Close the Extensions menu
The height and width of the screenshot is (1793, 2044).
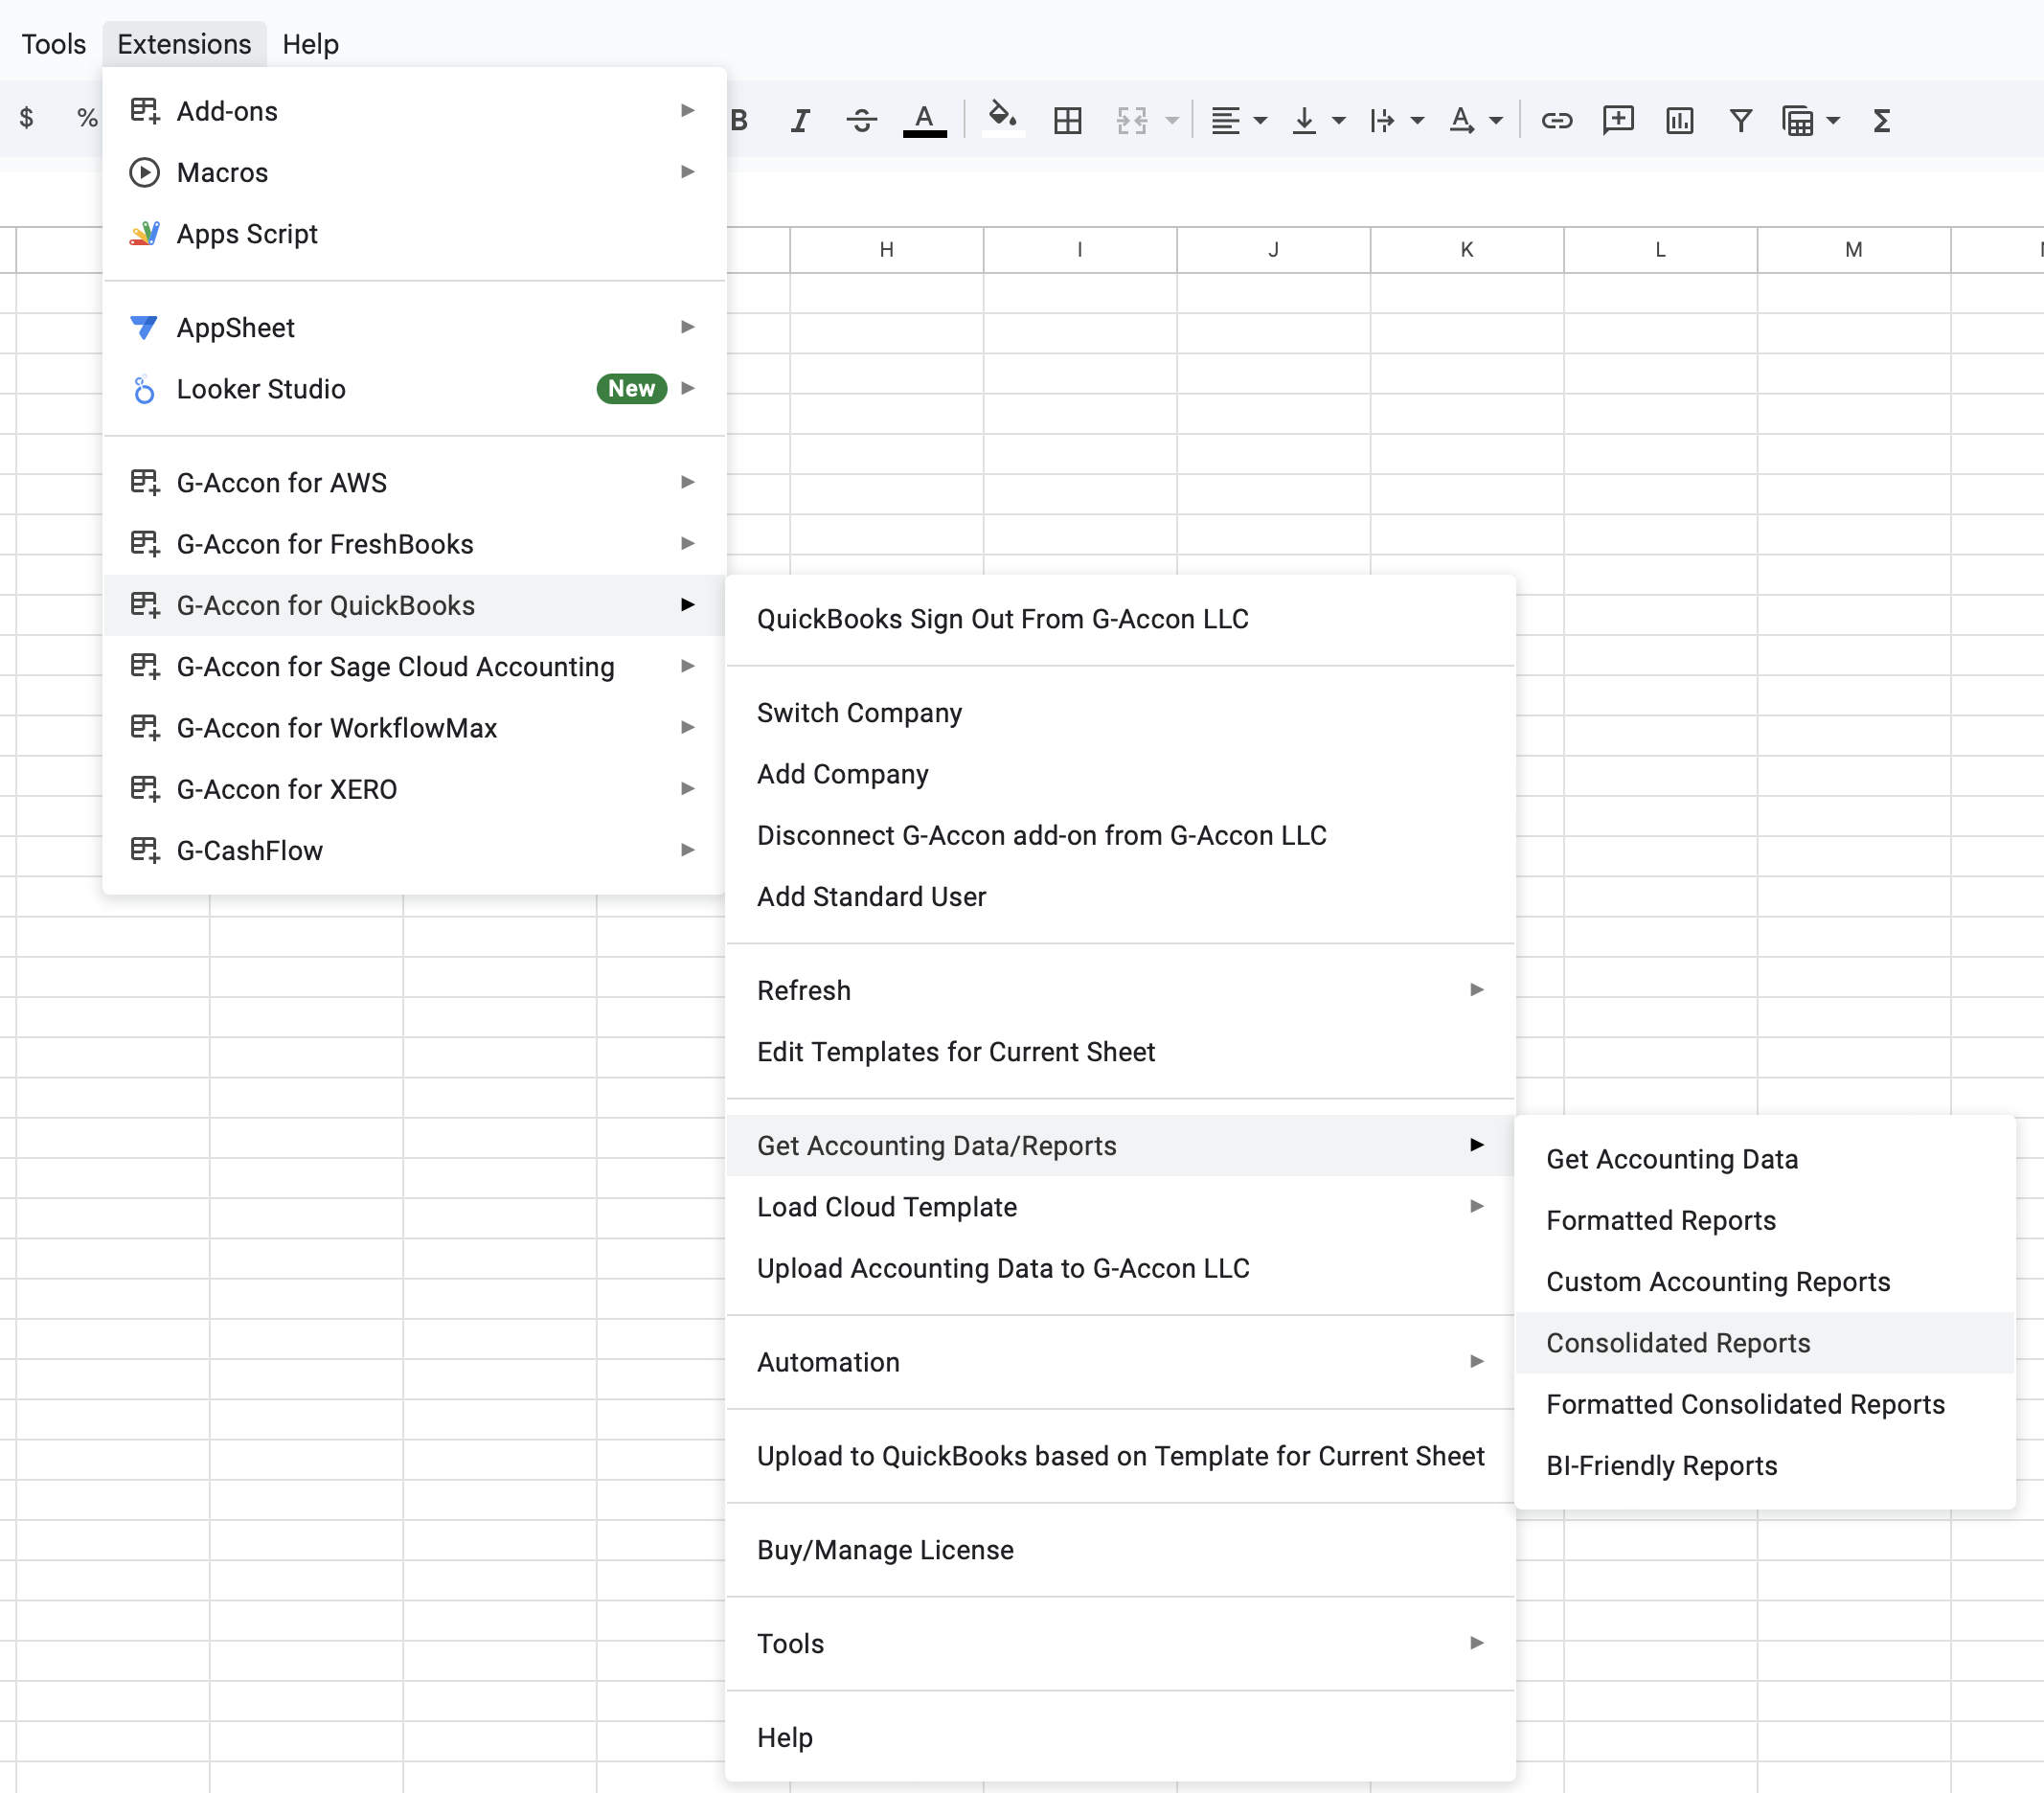click(184, 44)
